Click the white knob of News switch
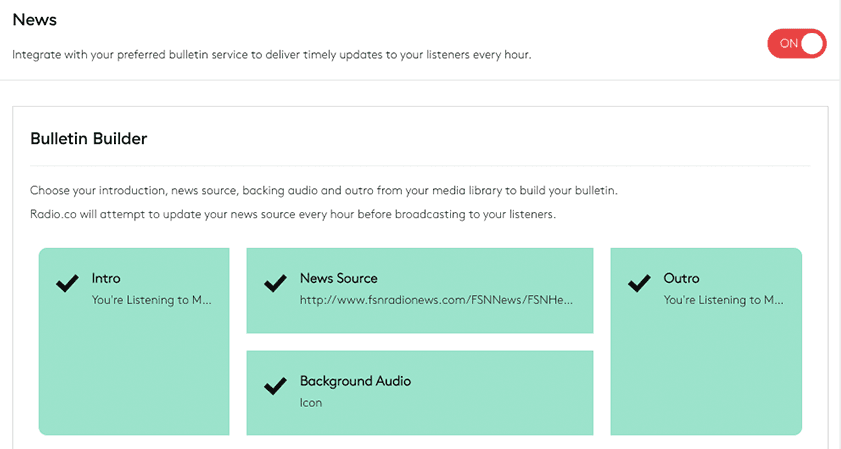841x449 pixels. coord(812,43)
